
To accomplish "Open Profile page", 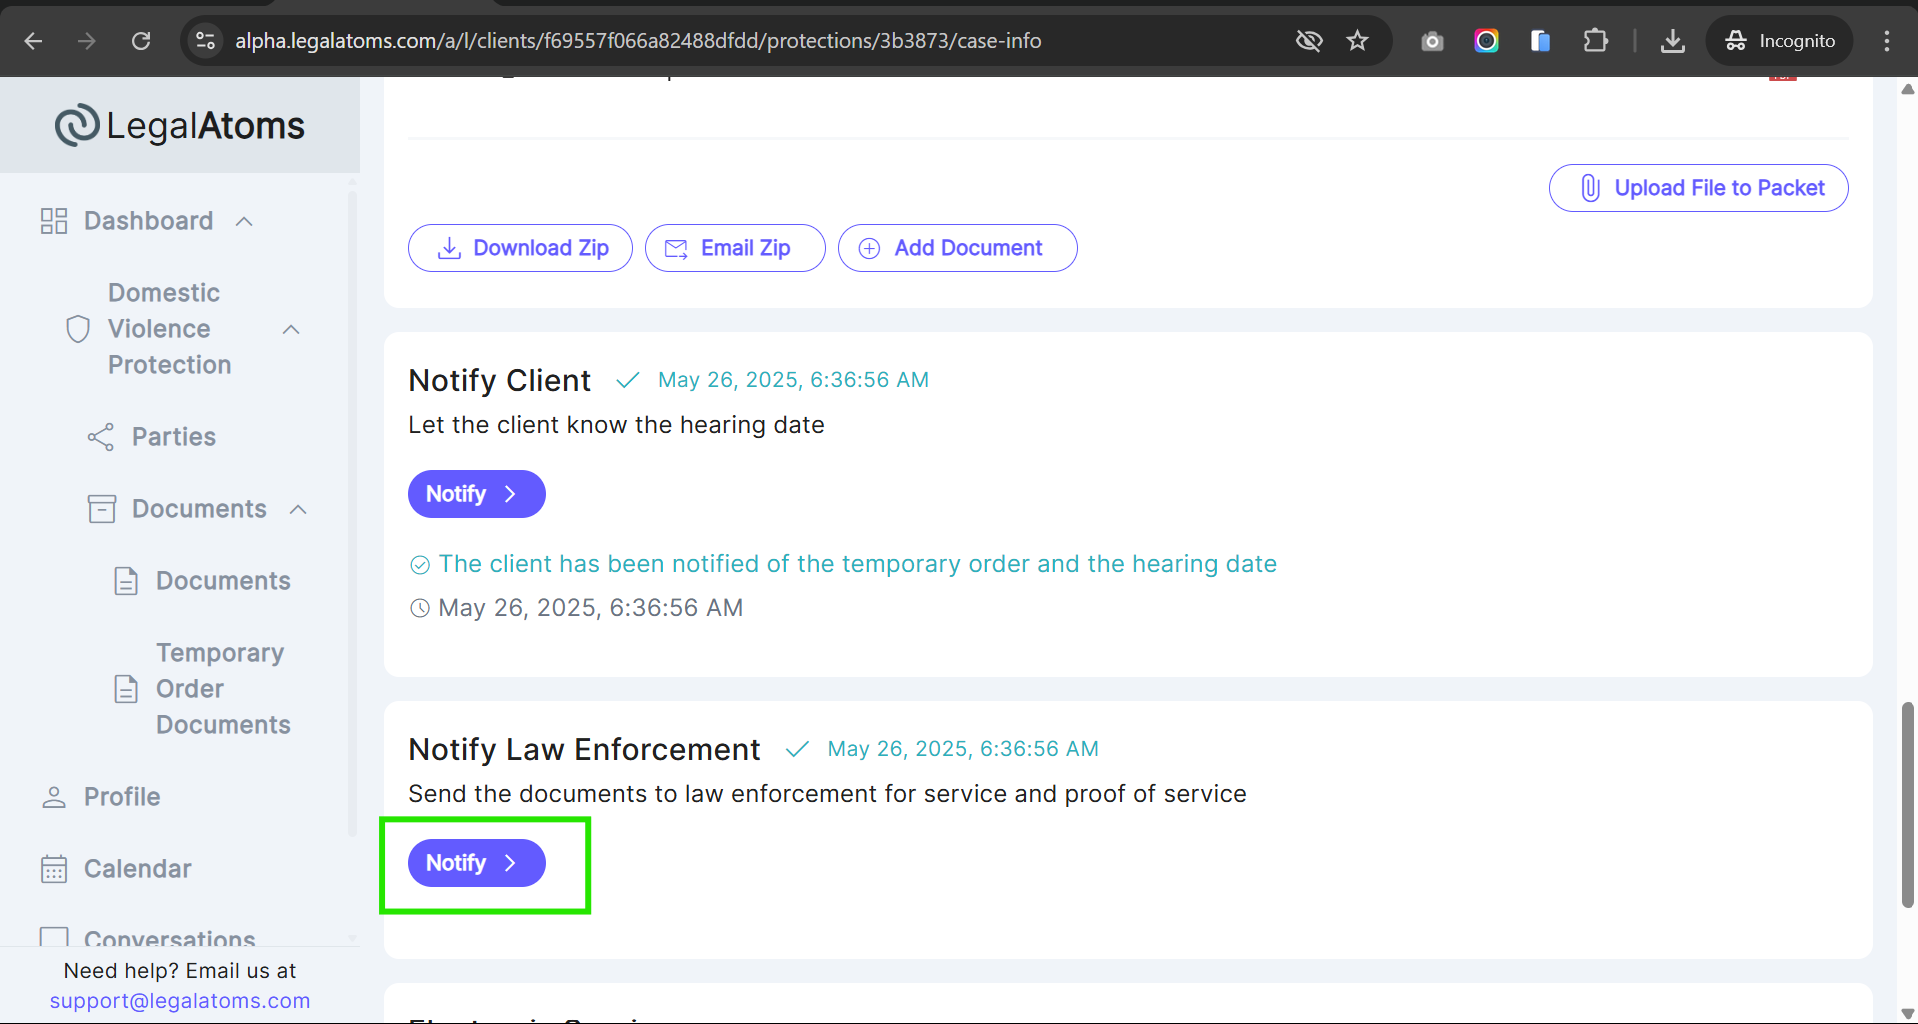I will pyautogui.click(x=122, y=797).
